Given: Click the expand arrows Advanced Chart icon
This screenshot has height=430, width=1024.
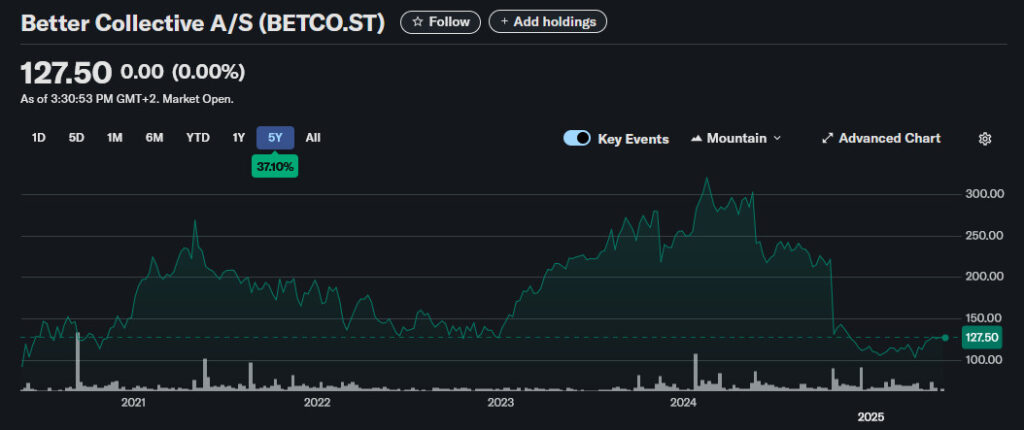Looking at the screenshot, I should [x=827, y=138].
